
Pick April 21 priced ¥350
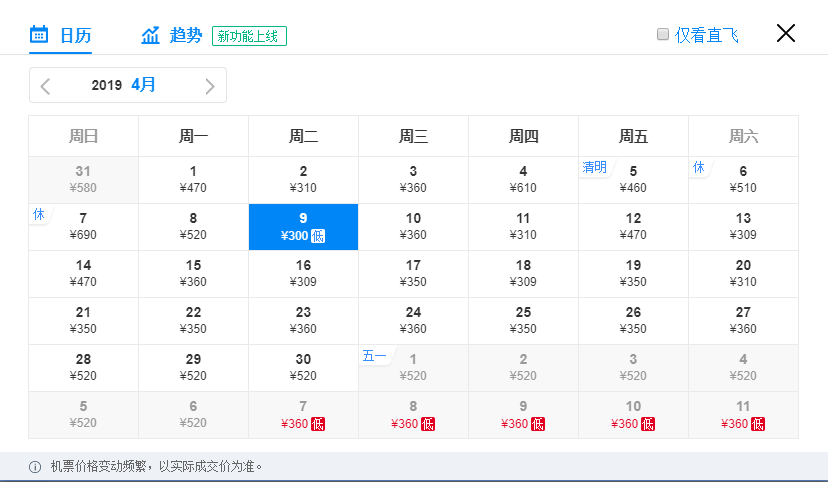pyautogui.click(x=83, y=321)
